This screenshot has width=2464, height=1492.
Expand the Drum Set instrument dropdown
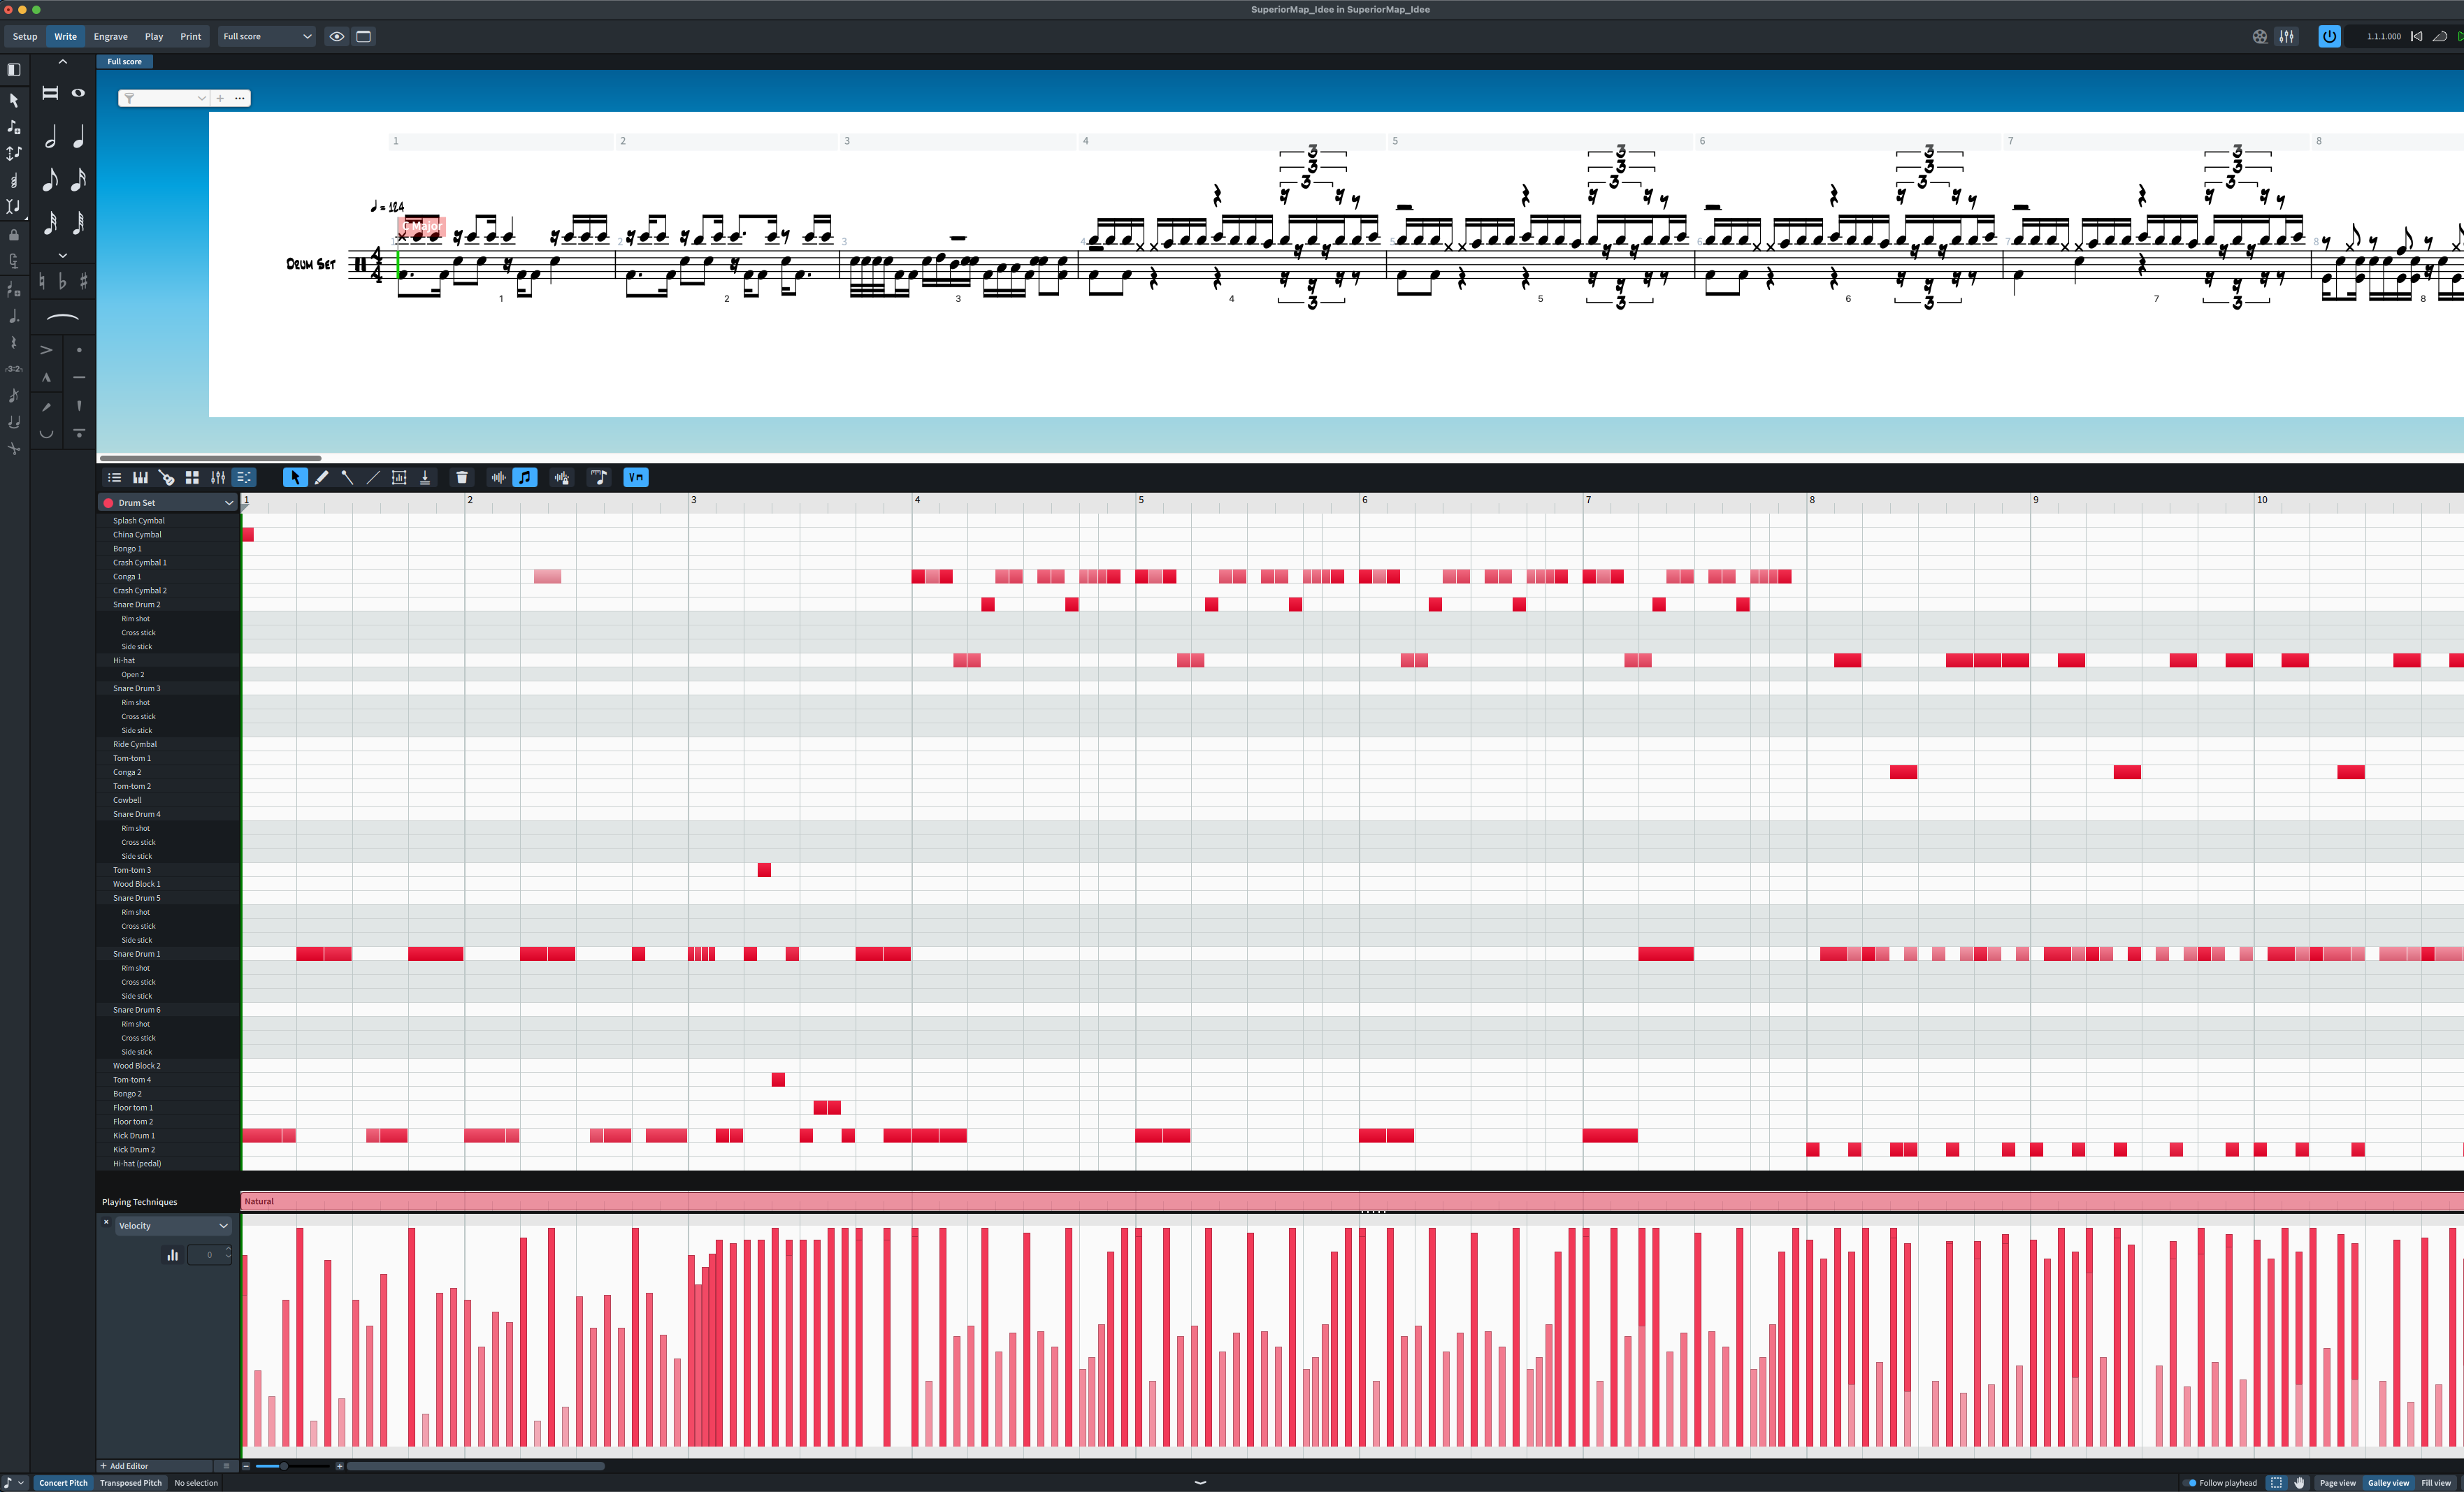[x=228, y=503]
